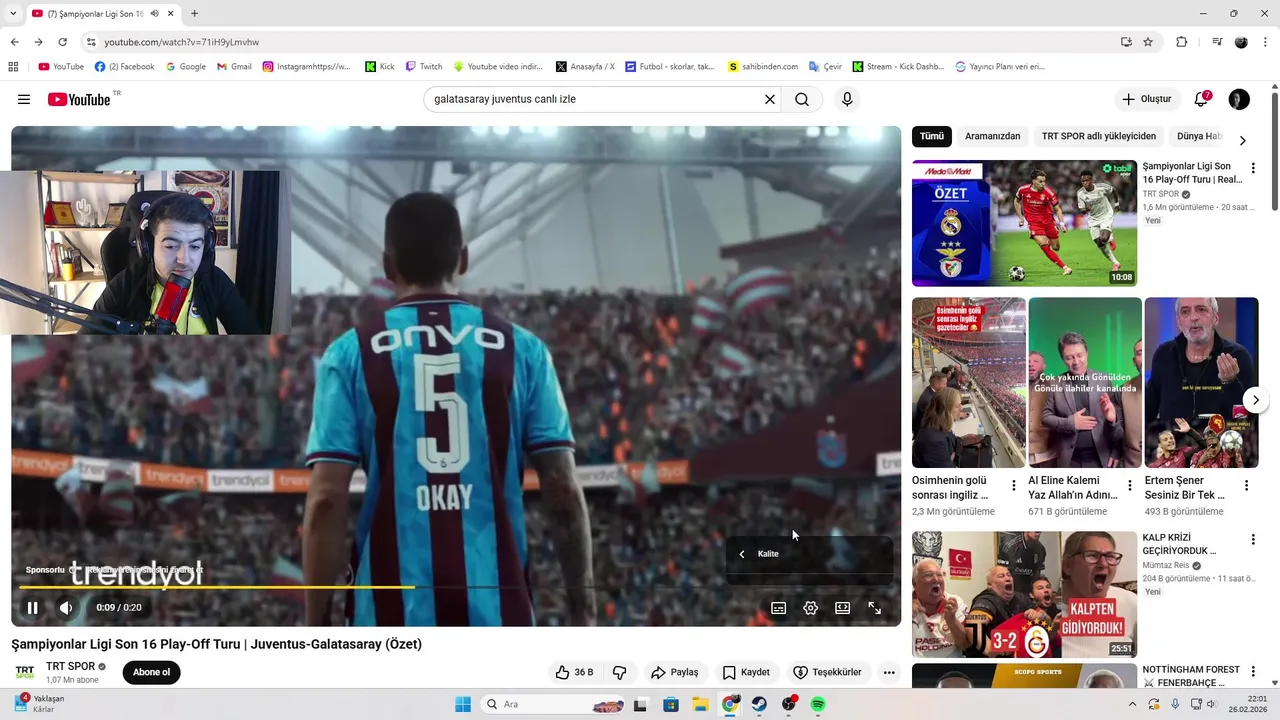This screenshot has height=720, width=1280.
Task: Open Osimhenin golü sonrası short
Action: coord(968,382)
